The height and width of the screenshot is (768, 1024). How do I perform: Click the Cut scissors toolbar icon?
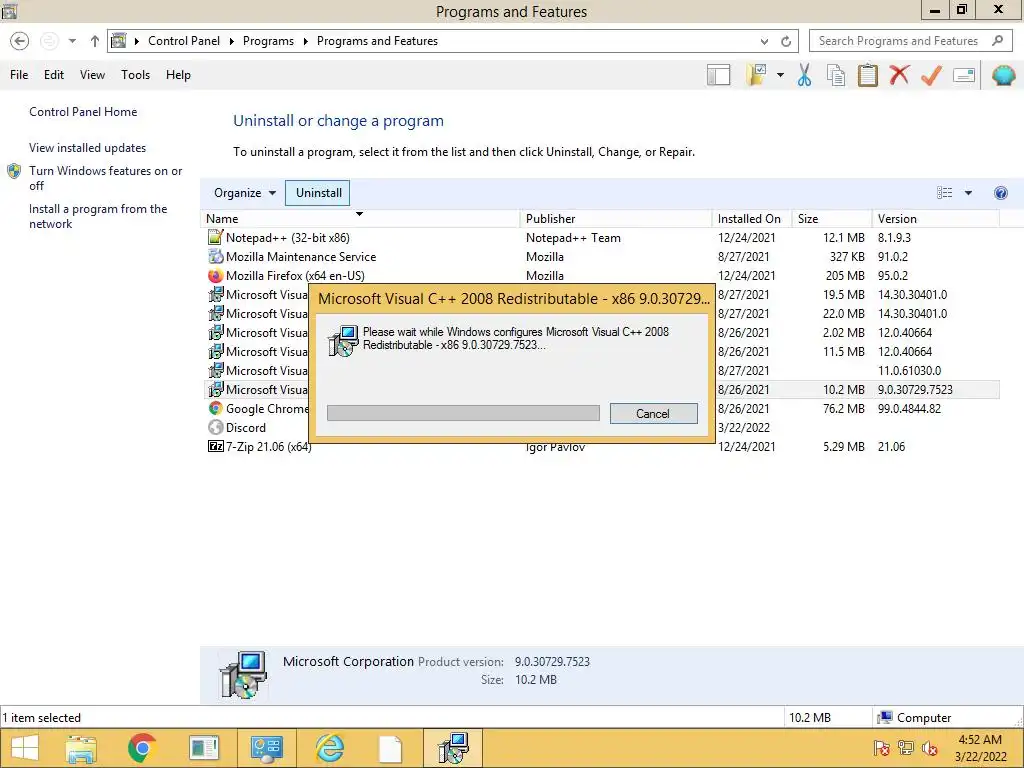pos(805,75)
